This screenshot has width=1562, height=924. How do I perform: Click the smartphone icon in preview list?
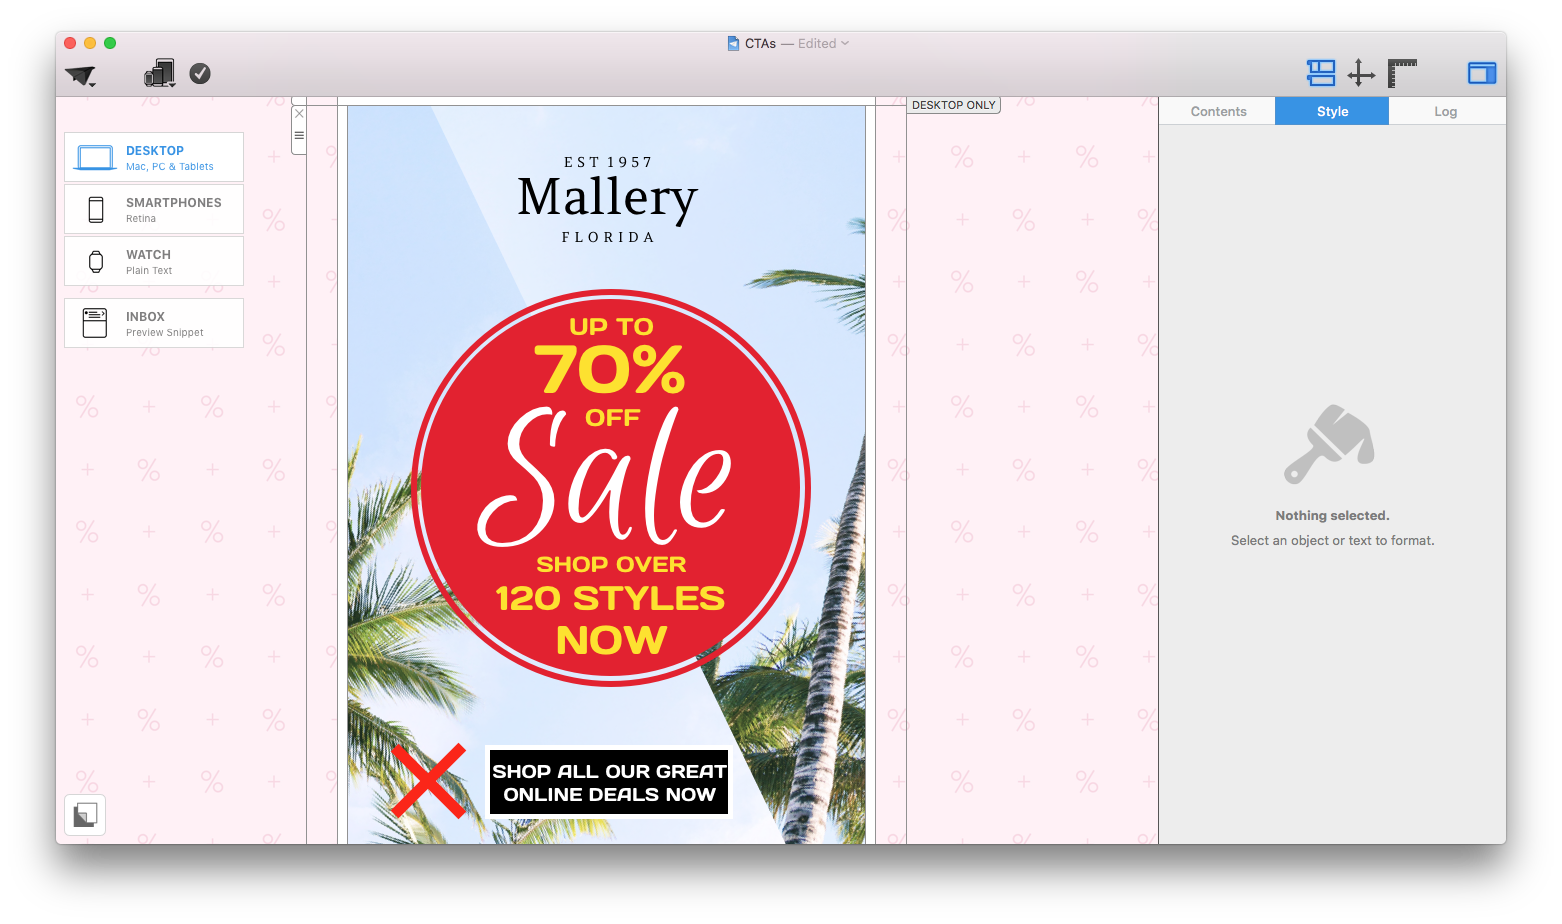pos(96,209)
